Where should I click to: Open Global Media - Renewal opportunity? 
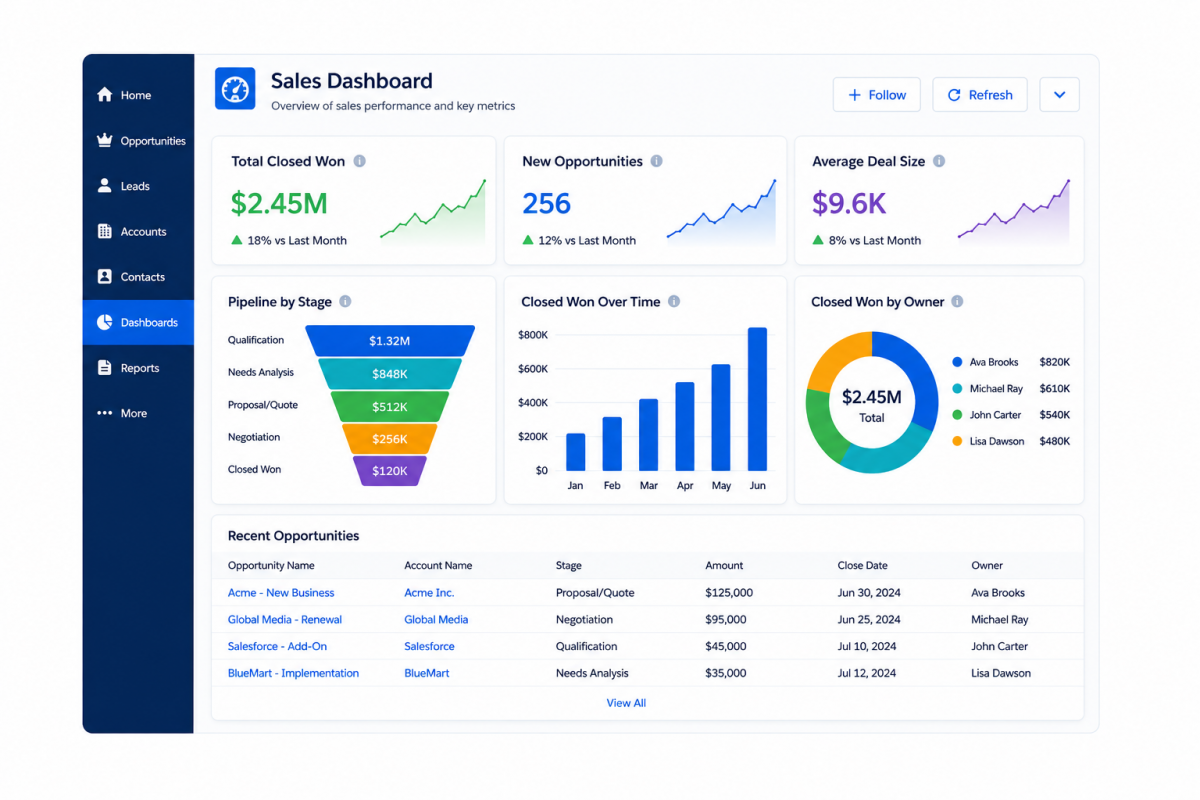pos(285,620)
